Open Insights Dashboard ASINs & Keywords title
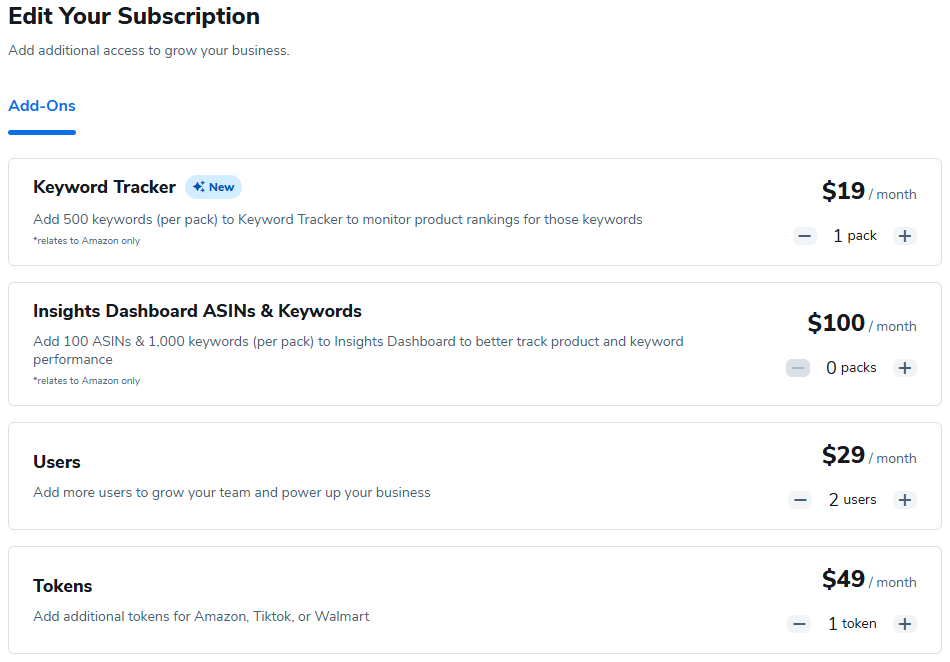Screen dimensions: 950x662 pos(197,311)
